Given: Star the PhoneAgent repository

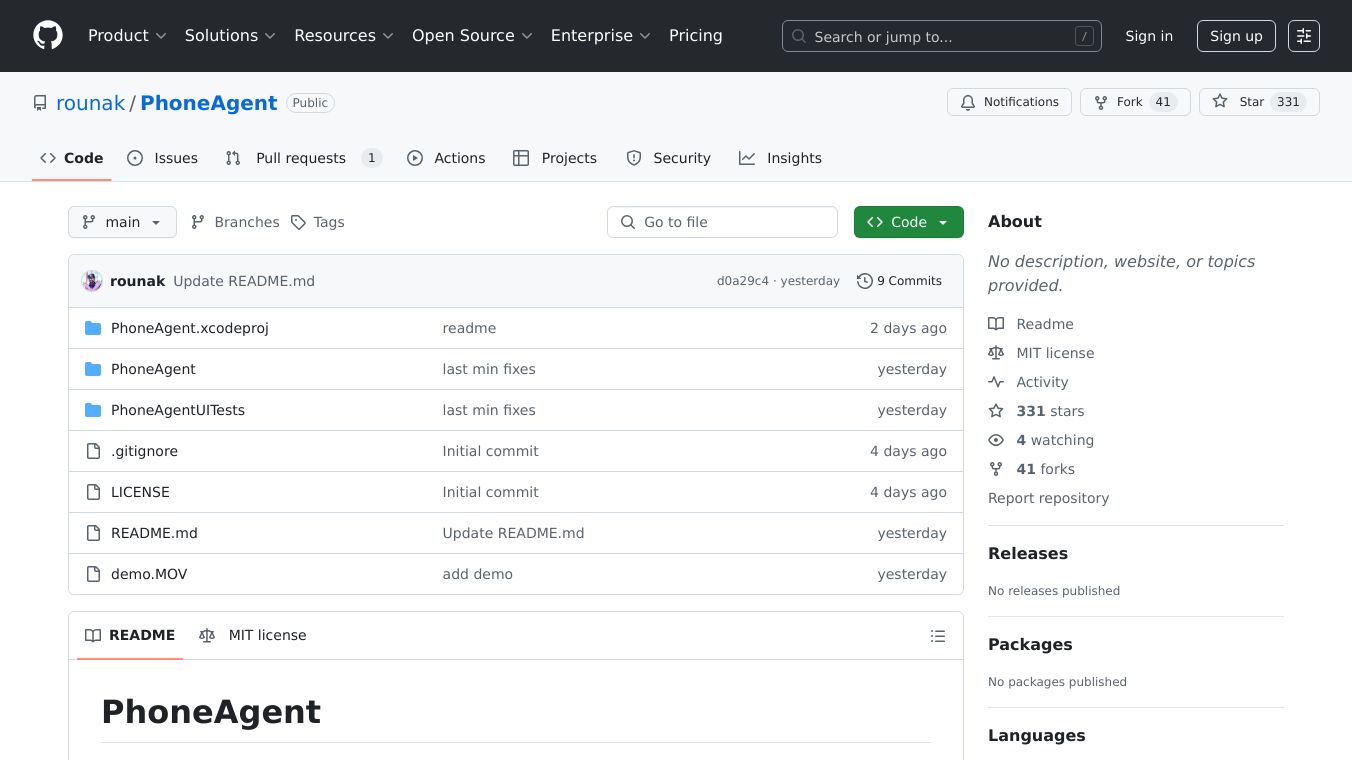Looking at the screenshot, I should tap(1240, 102).
